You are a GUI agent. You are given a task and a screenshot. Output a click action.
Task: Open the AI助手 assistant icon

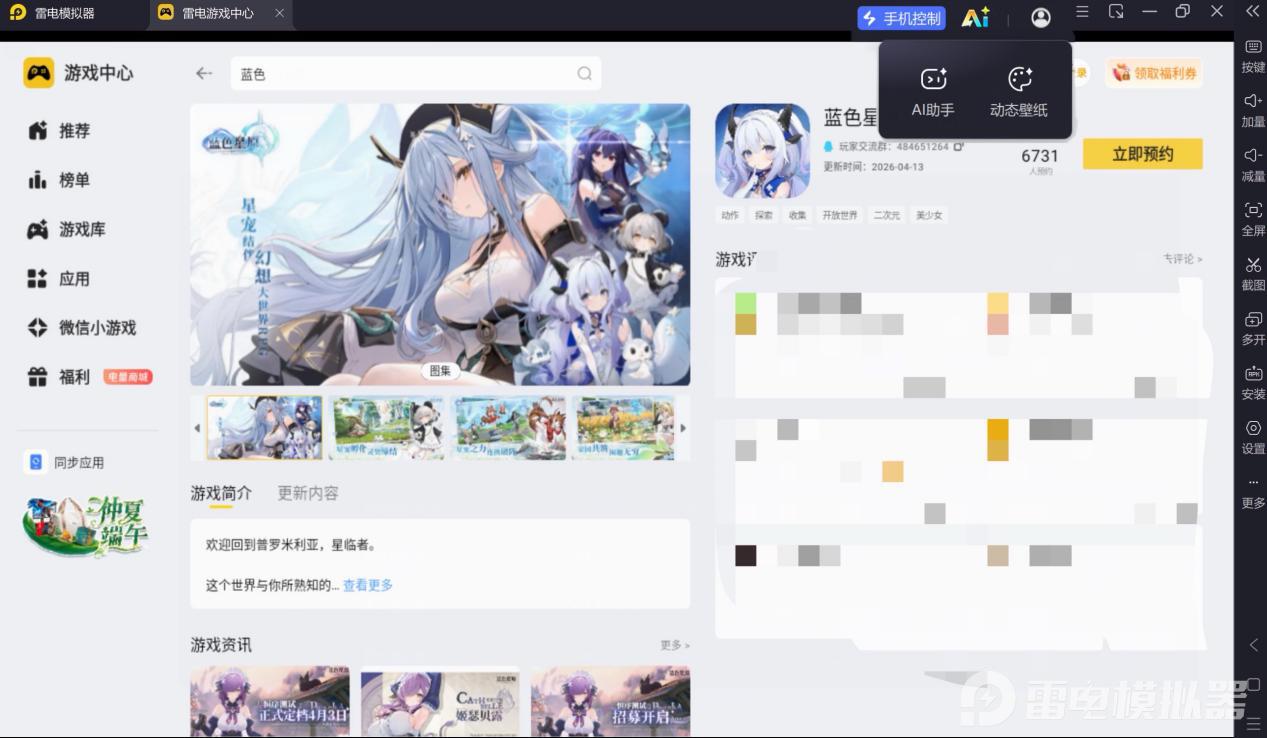tap(933, 79)
